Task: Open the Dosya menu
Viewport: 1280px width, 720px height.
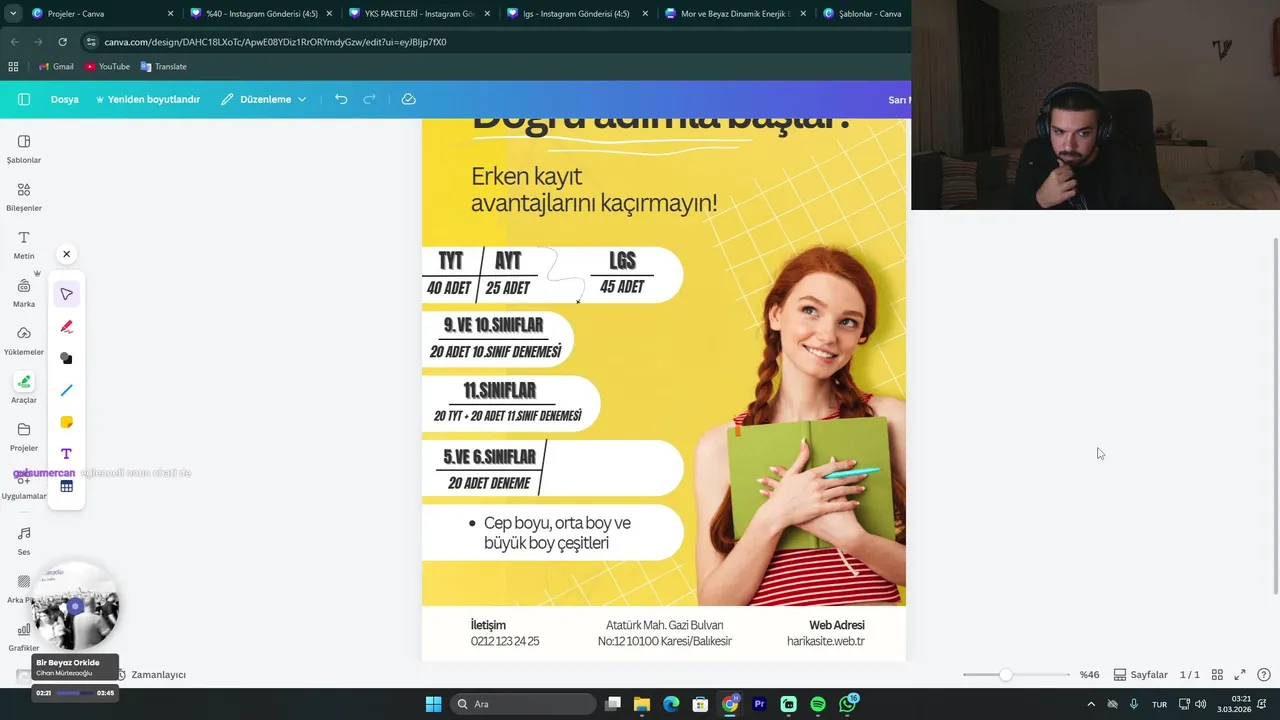Action: tap(65, 99)
